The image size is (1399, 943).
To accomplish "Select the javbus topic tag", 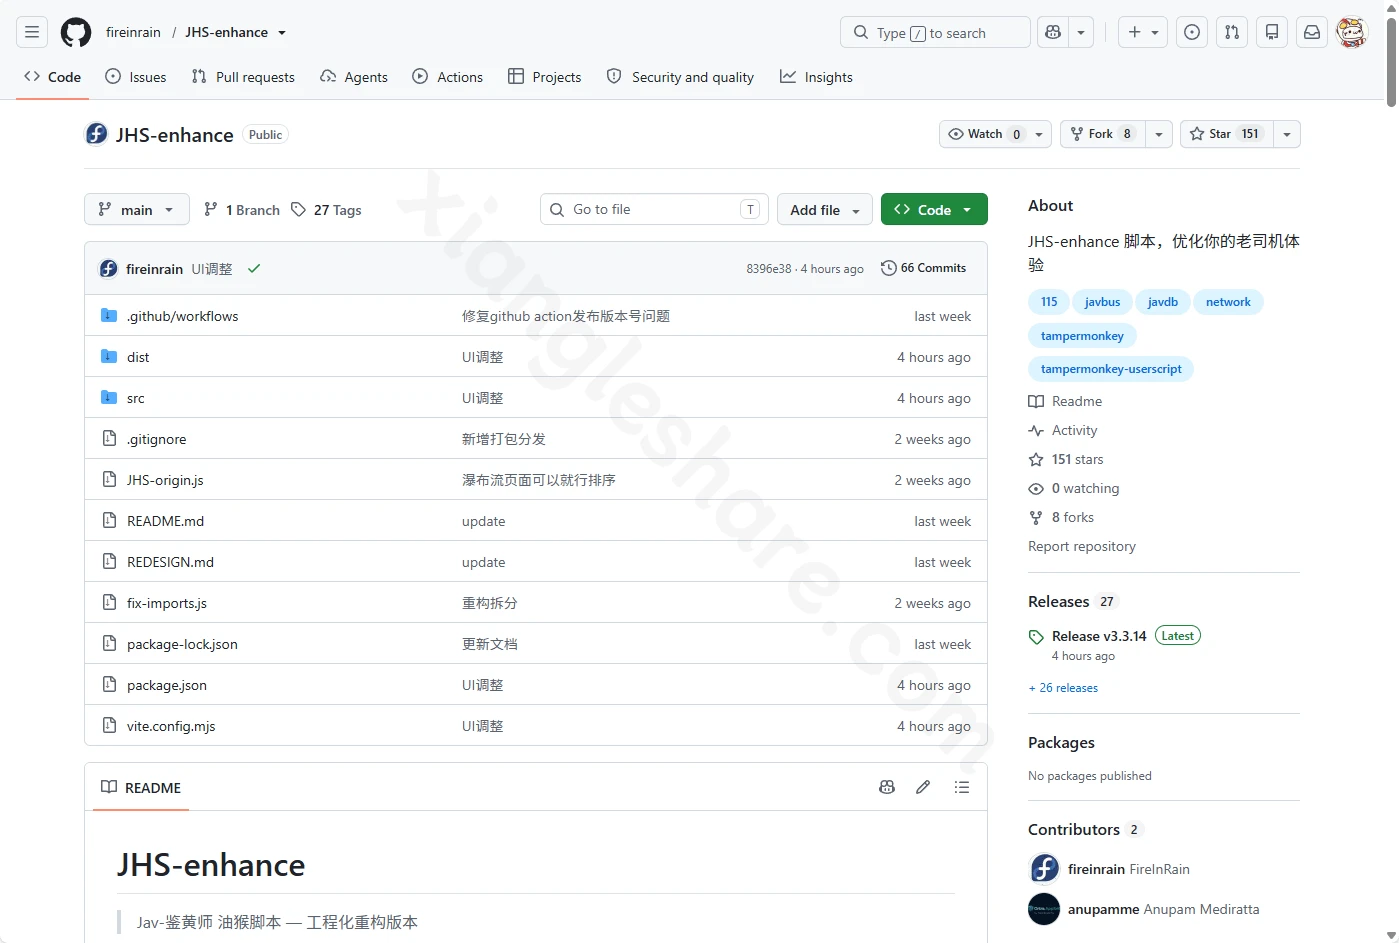I will point(1102,302).
